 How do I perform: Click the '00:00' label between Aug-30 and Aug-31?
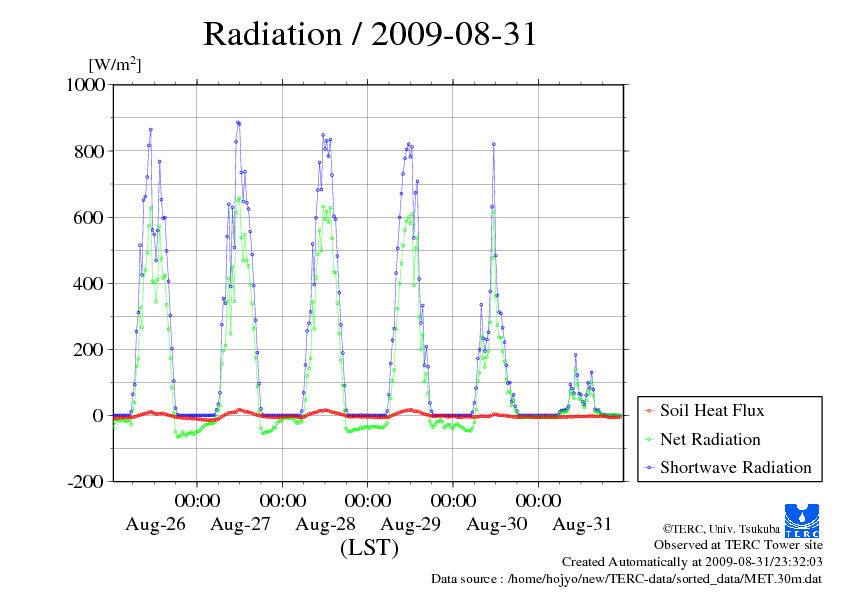click(539, 500)
